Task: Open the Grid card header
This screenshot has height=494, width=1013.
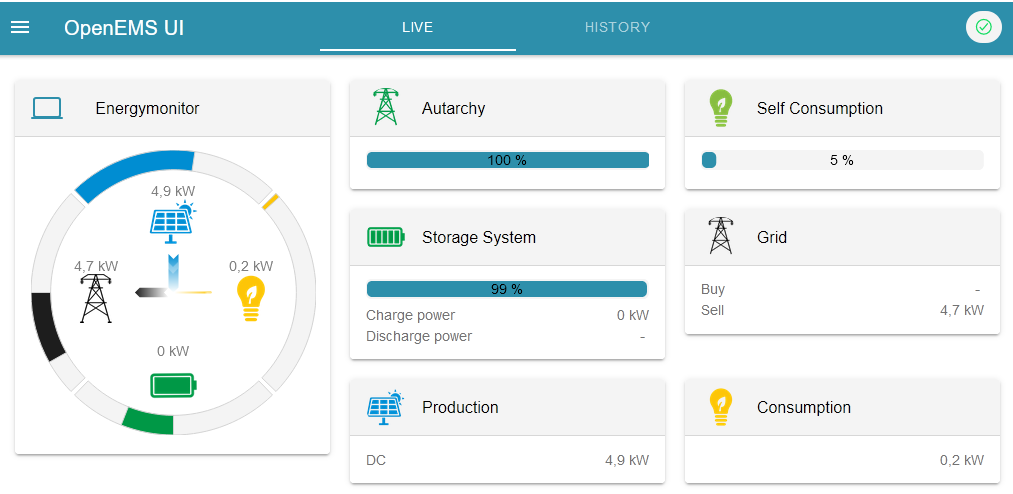Action: point(842,237)
